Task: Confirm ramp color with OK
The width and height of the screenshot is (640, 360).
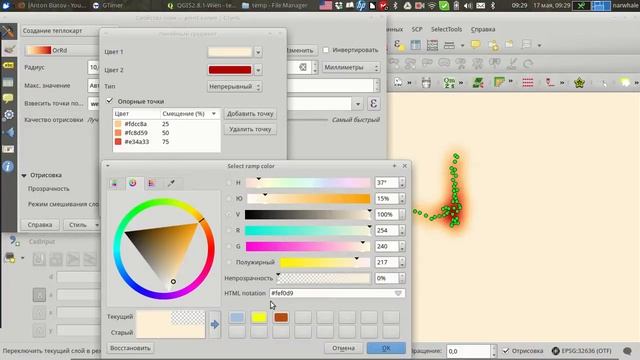Action: [386, 348]
